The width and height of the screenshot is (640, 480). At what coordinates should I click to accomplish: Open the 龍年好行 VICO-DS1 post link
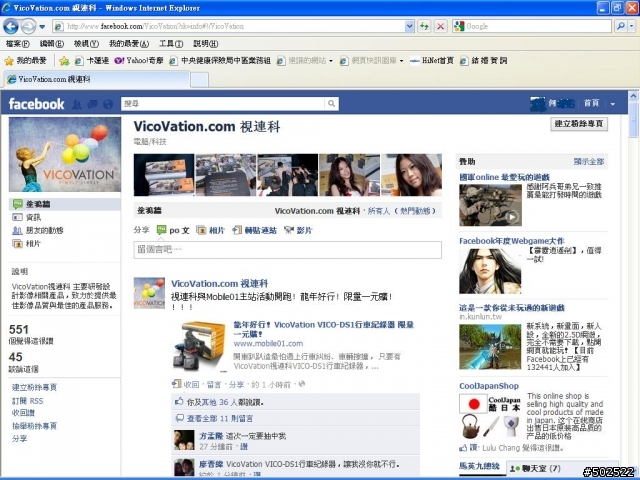pyautogui.click(x=324, y=329)
